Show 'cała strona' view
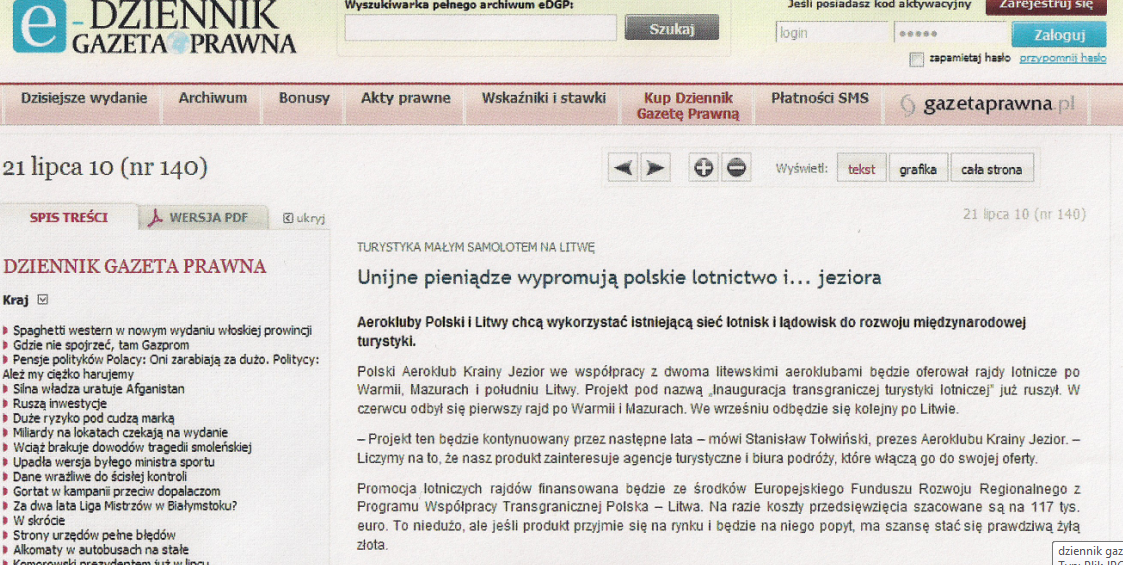Viewport: 1123px width, 565px height. tap(990, 169)
